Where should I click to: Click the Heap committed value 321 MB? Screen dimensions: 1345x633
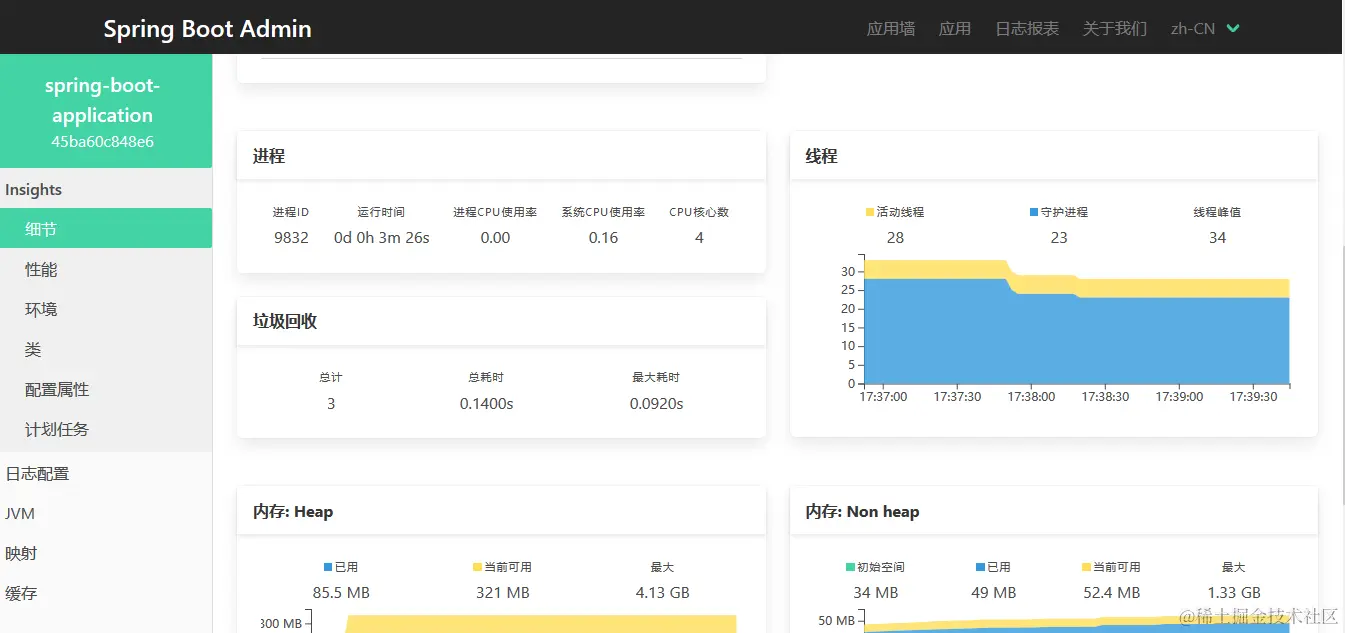(x=503, y=593)
